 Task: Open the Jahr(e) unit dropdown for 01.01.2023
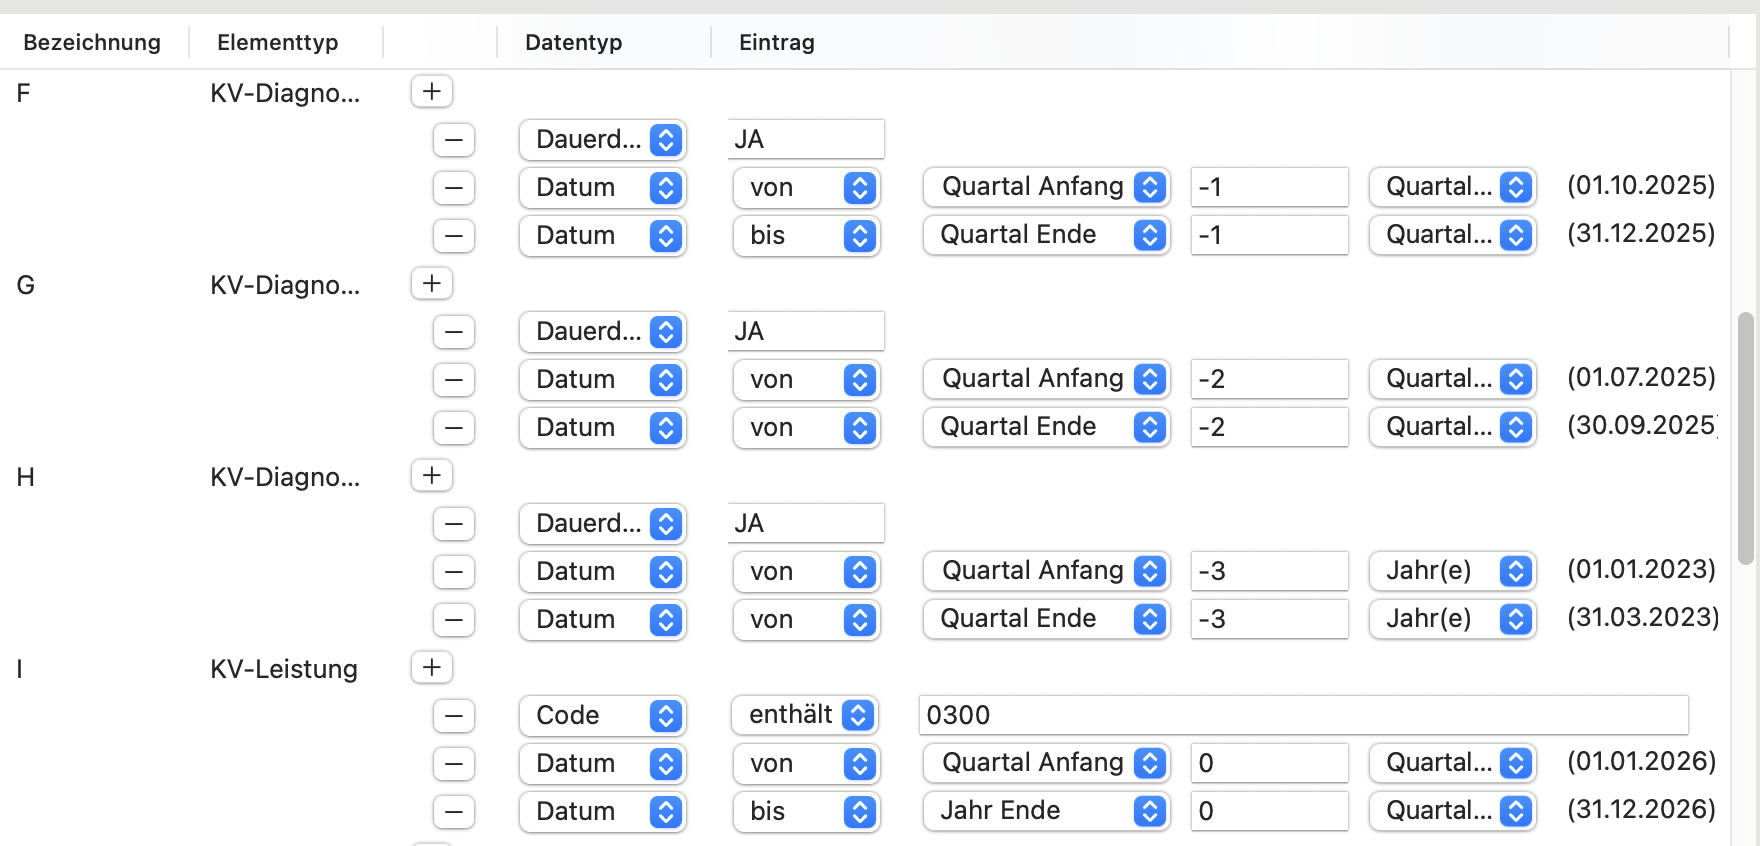click(1452, 571)
